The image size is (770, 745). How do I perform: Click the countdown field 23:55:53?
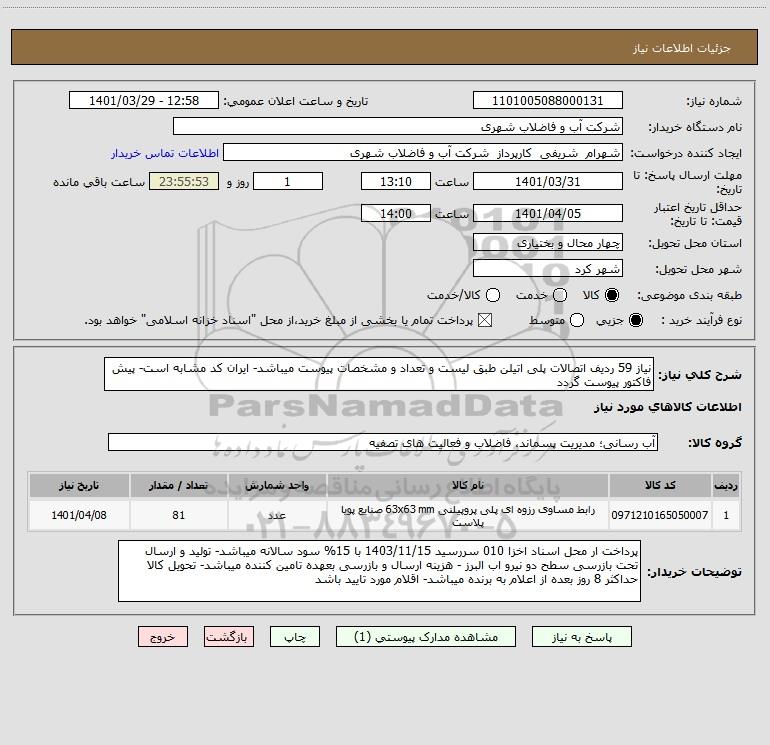pyautogui.click(x=184, y=181)
